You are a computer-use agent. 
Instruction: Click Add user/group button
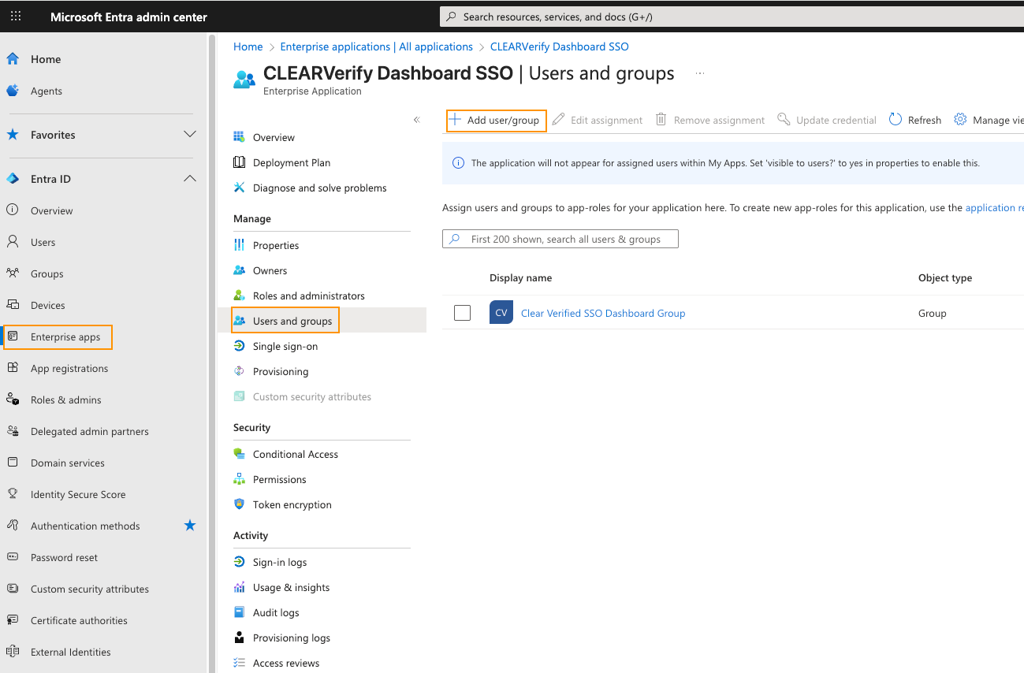(x=496, y=120)
